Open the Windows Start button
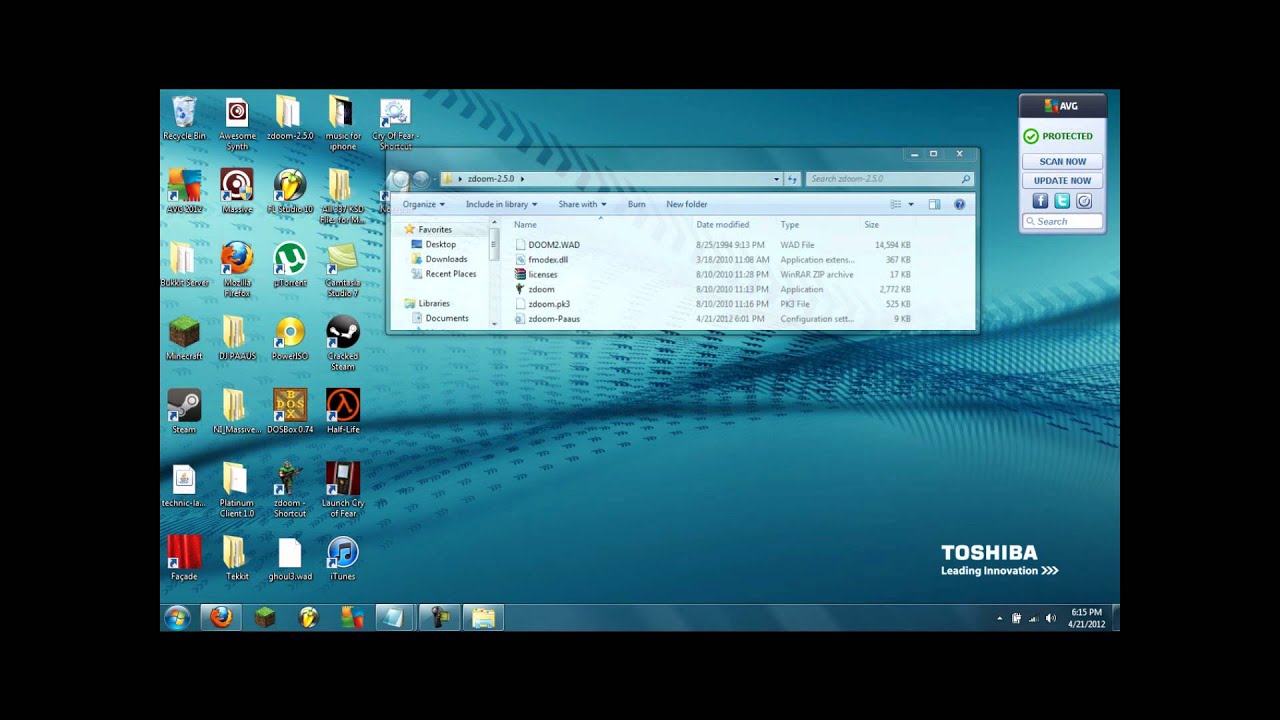Image resolution: width=1280 pixels, height=720 pixels. coord(177,618)
